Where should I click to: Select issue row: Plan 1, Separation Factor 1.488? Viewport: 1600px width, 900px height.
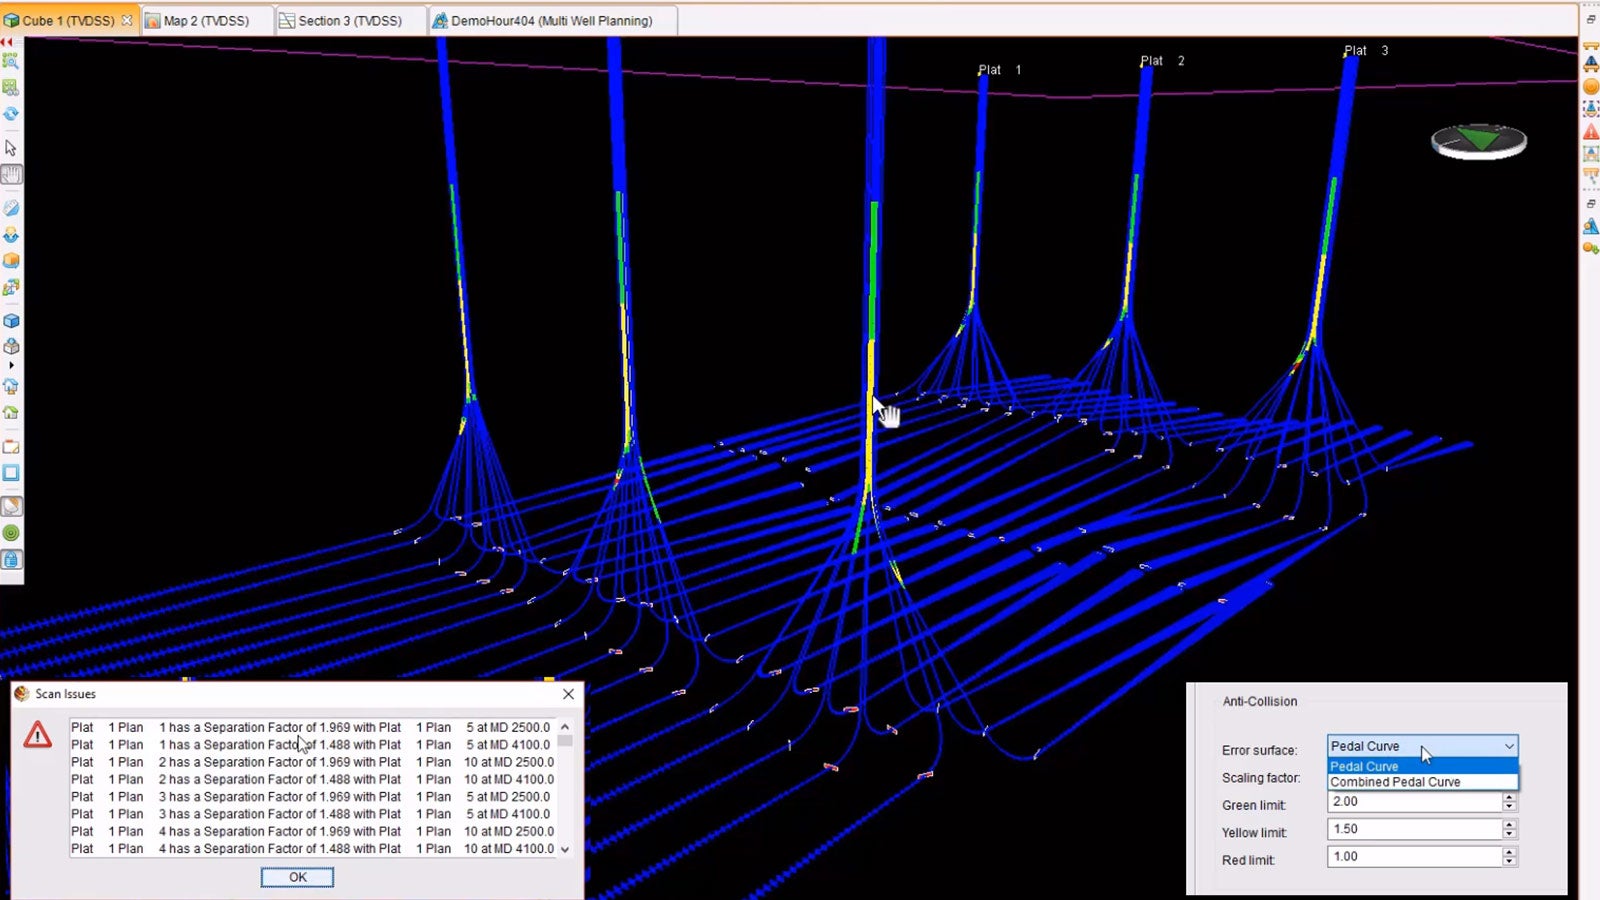coord(311,745)
